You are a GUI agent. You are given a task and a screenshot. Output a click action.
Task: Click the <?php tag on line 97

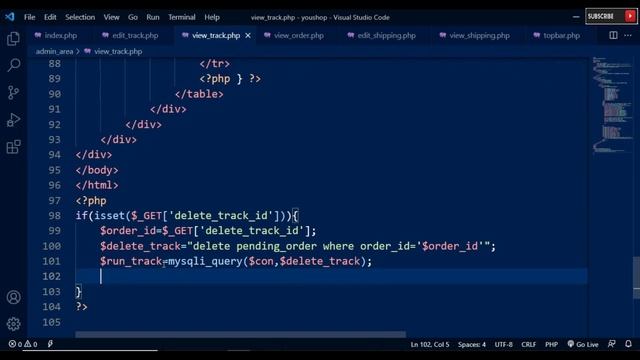91,201
